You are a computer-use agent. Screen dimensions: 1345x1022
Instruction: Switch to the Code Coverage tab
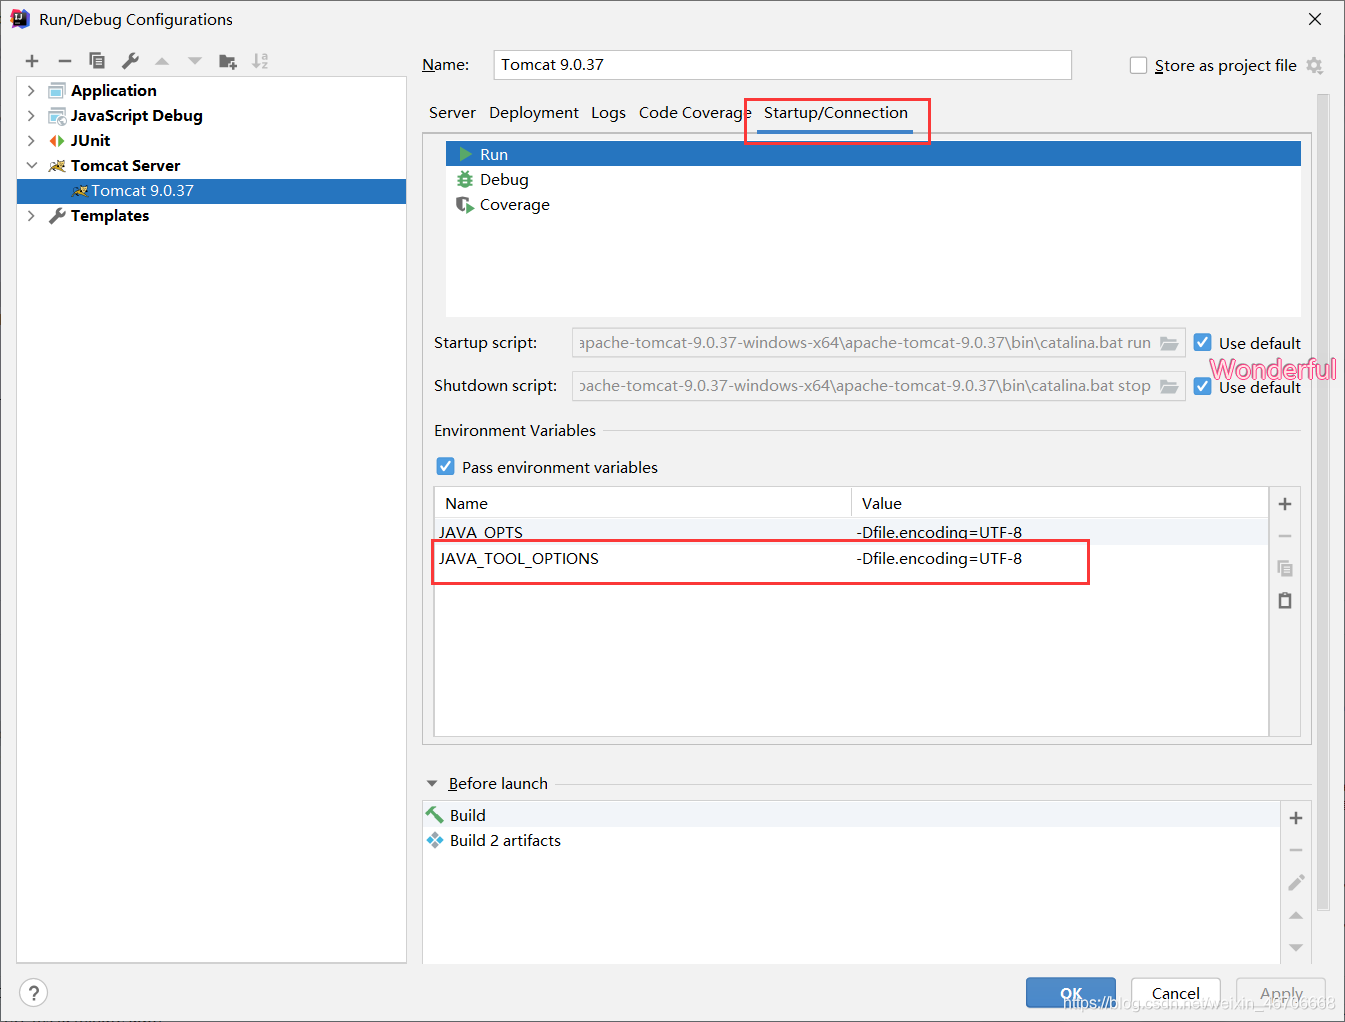click(x=695, y=113)
